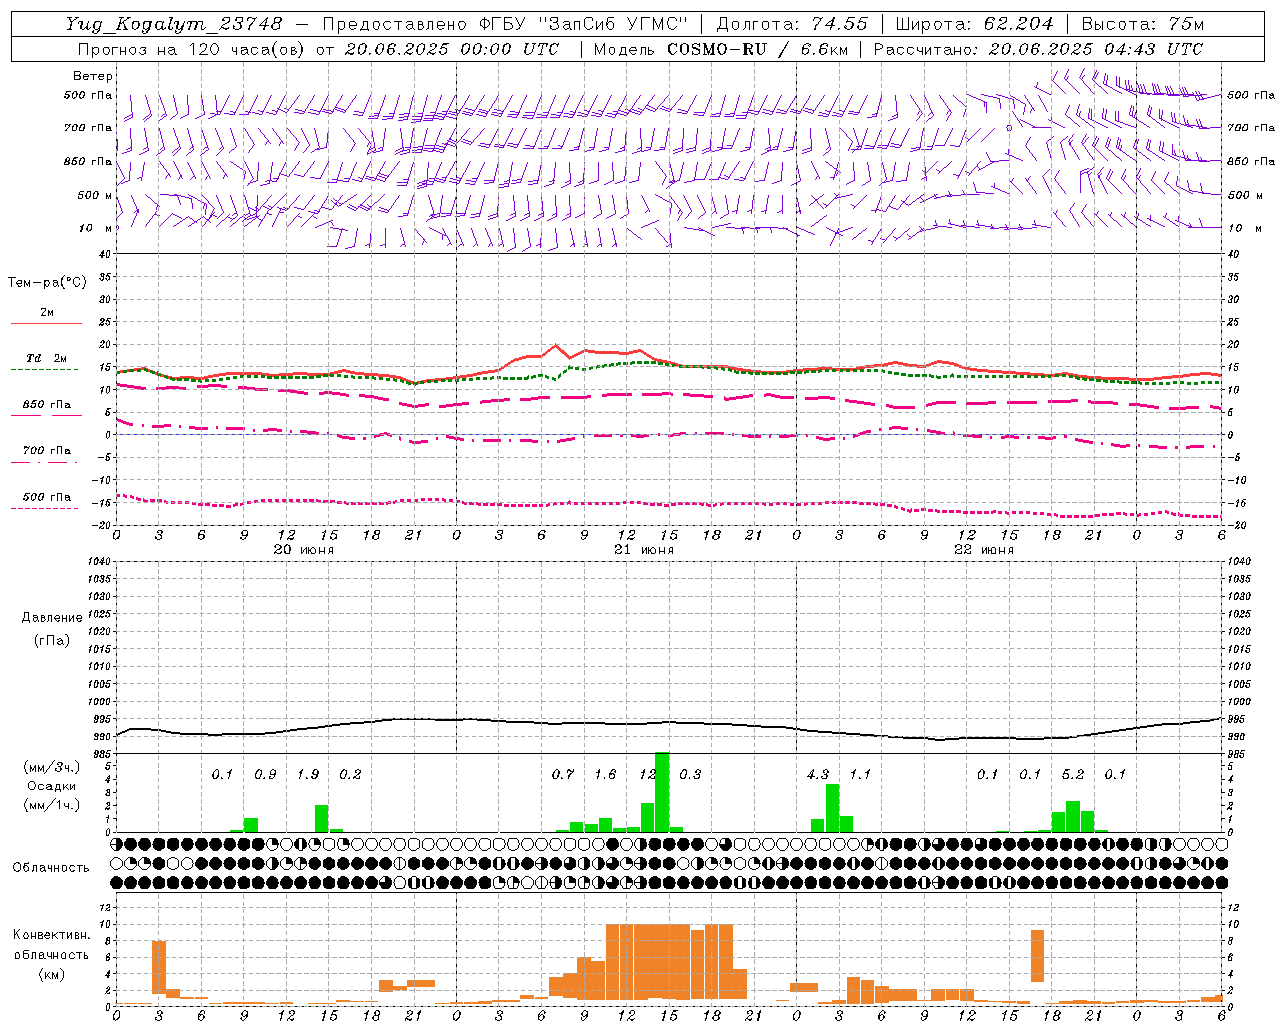
Task: Click the 2м temperature legend entry
Action: click(46, 313)
